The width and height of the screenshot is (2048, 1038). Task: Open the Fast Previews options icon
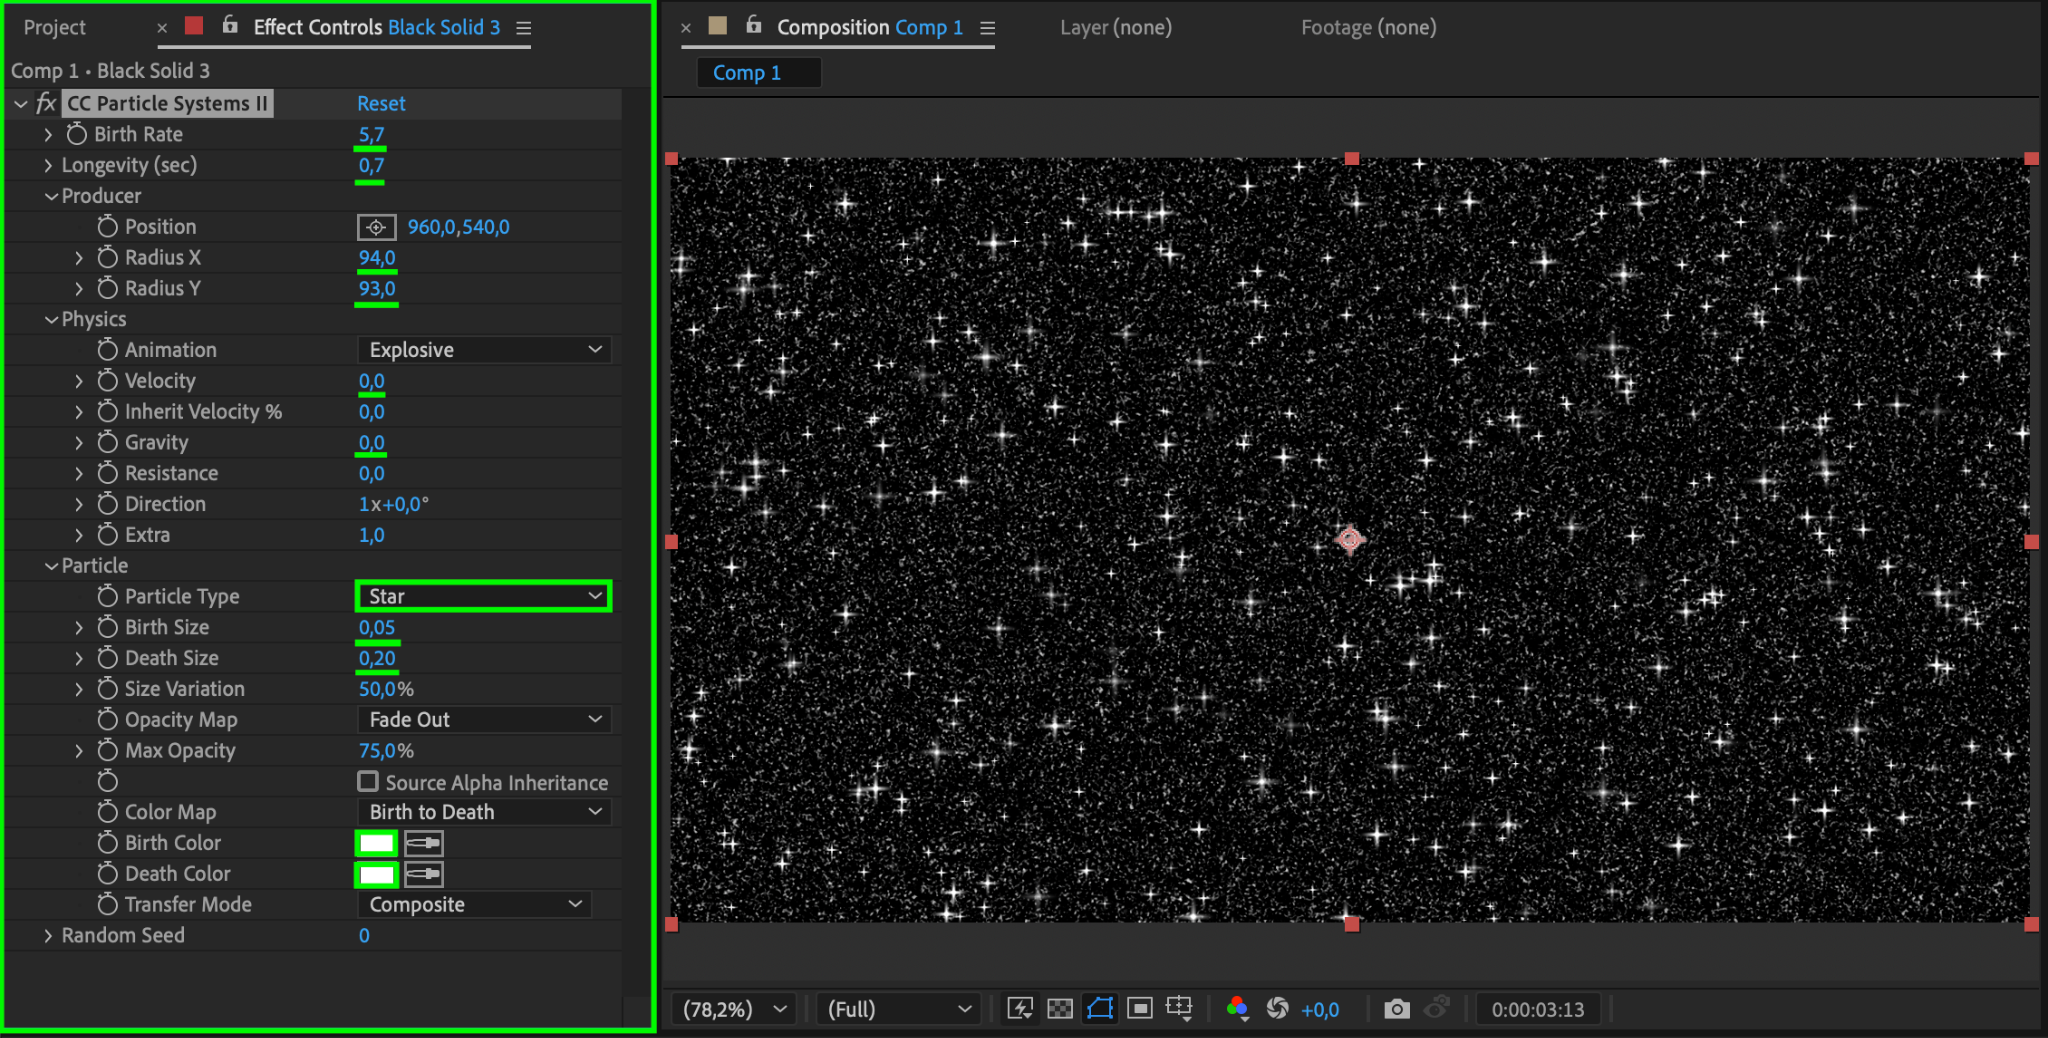pyautogui.click(x=1019, y=1009)
